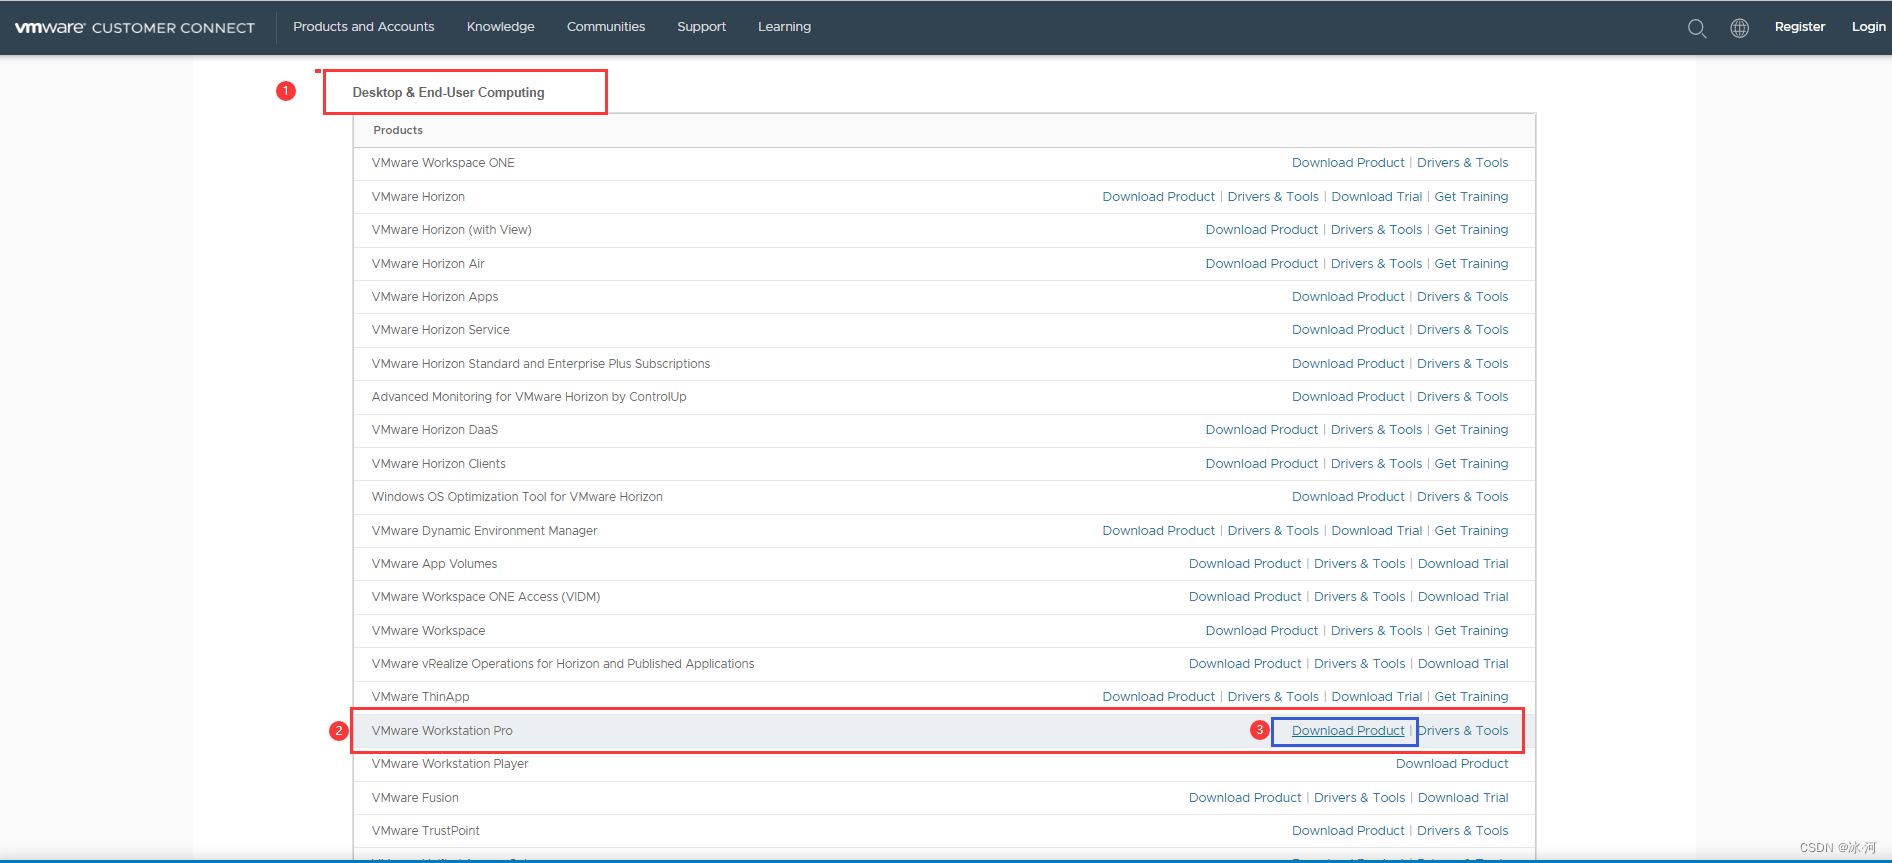Open Drivers & Tools for Windows OS Optimization Tool
Image resolution: width=1892 pixels, height=863 pixels.
click(x=1463, y=497)
